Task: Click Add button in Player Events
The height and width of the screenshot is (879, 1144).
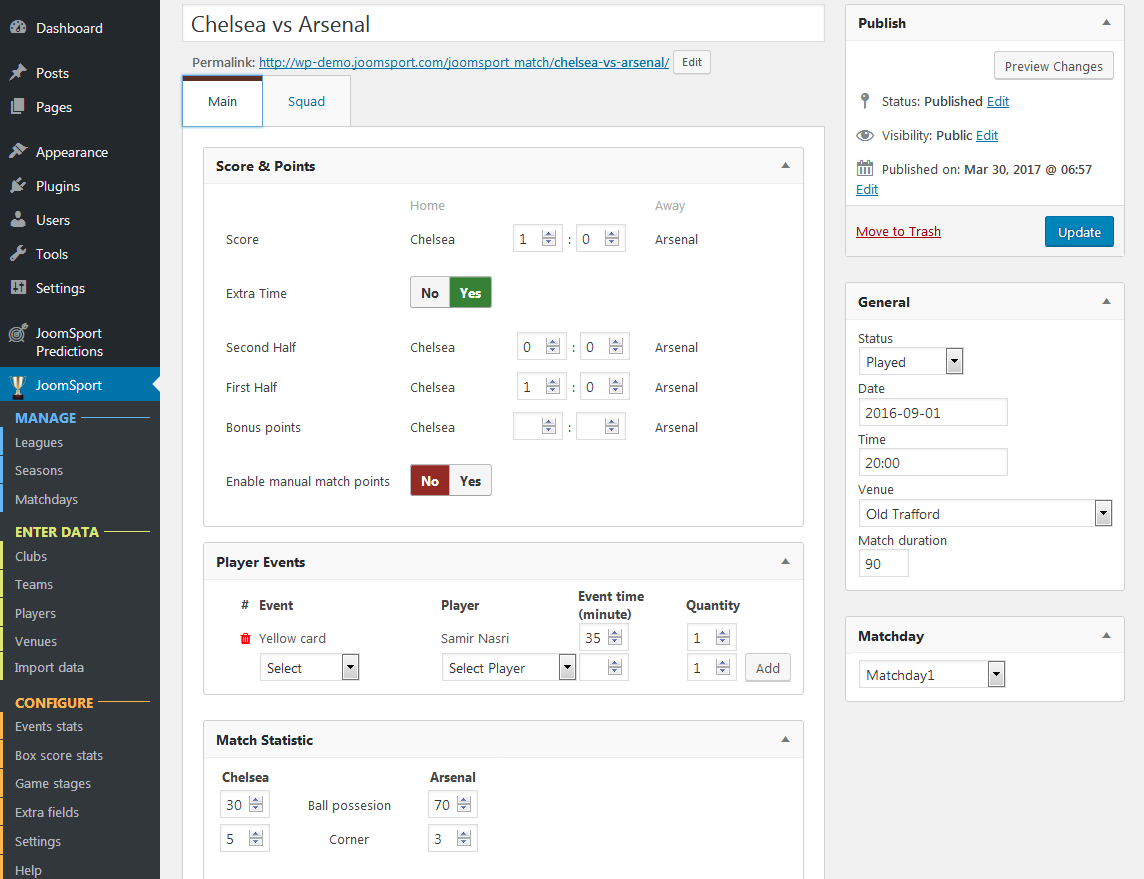Action: point(768,667)
